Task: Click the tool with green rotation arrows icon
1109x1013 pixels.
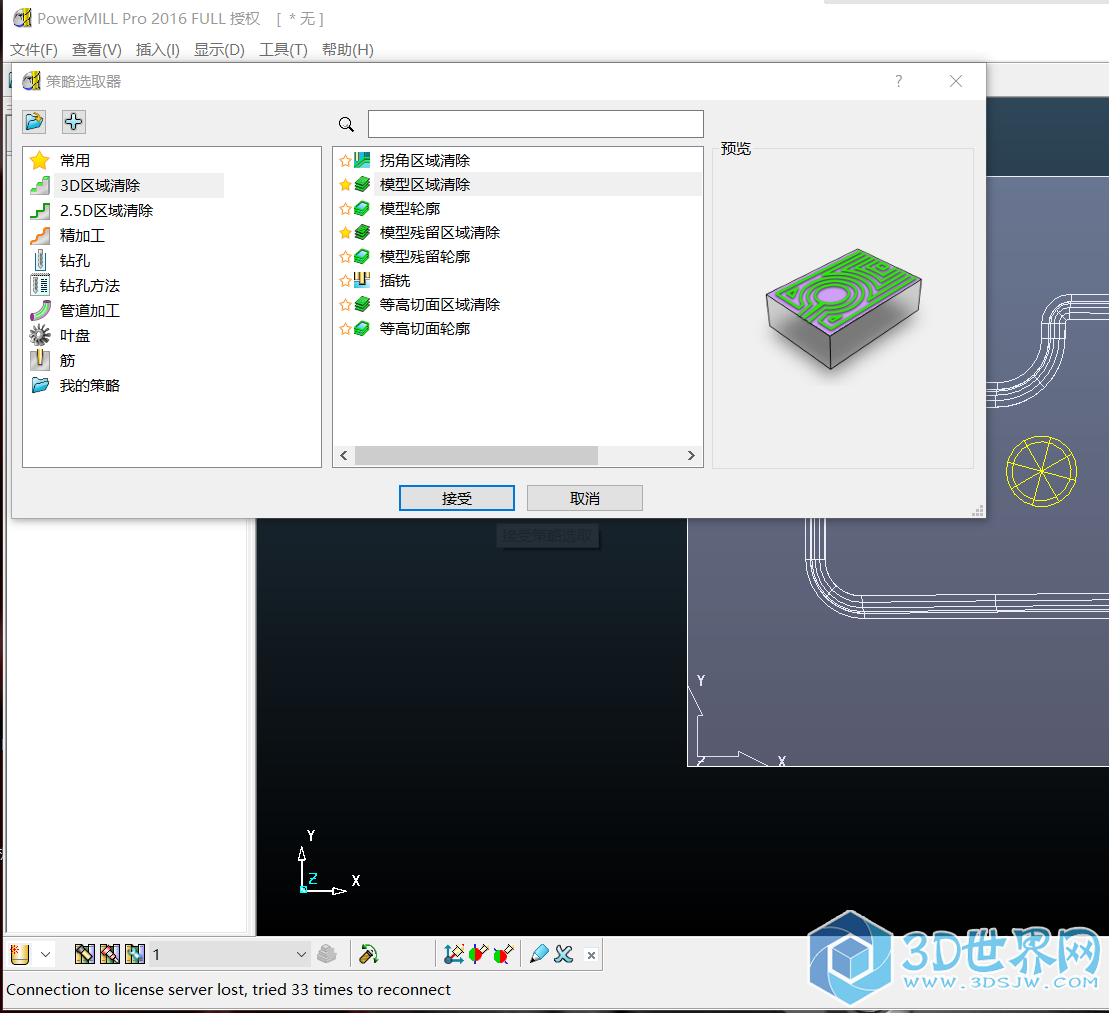Action: (368, 954)
